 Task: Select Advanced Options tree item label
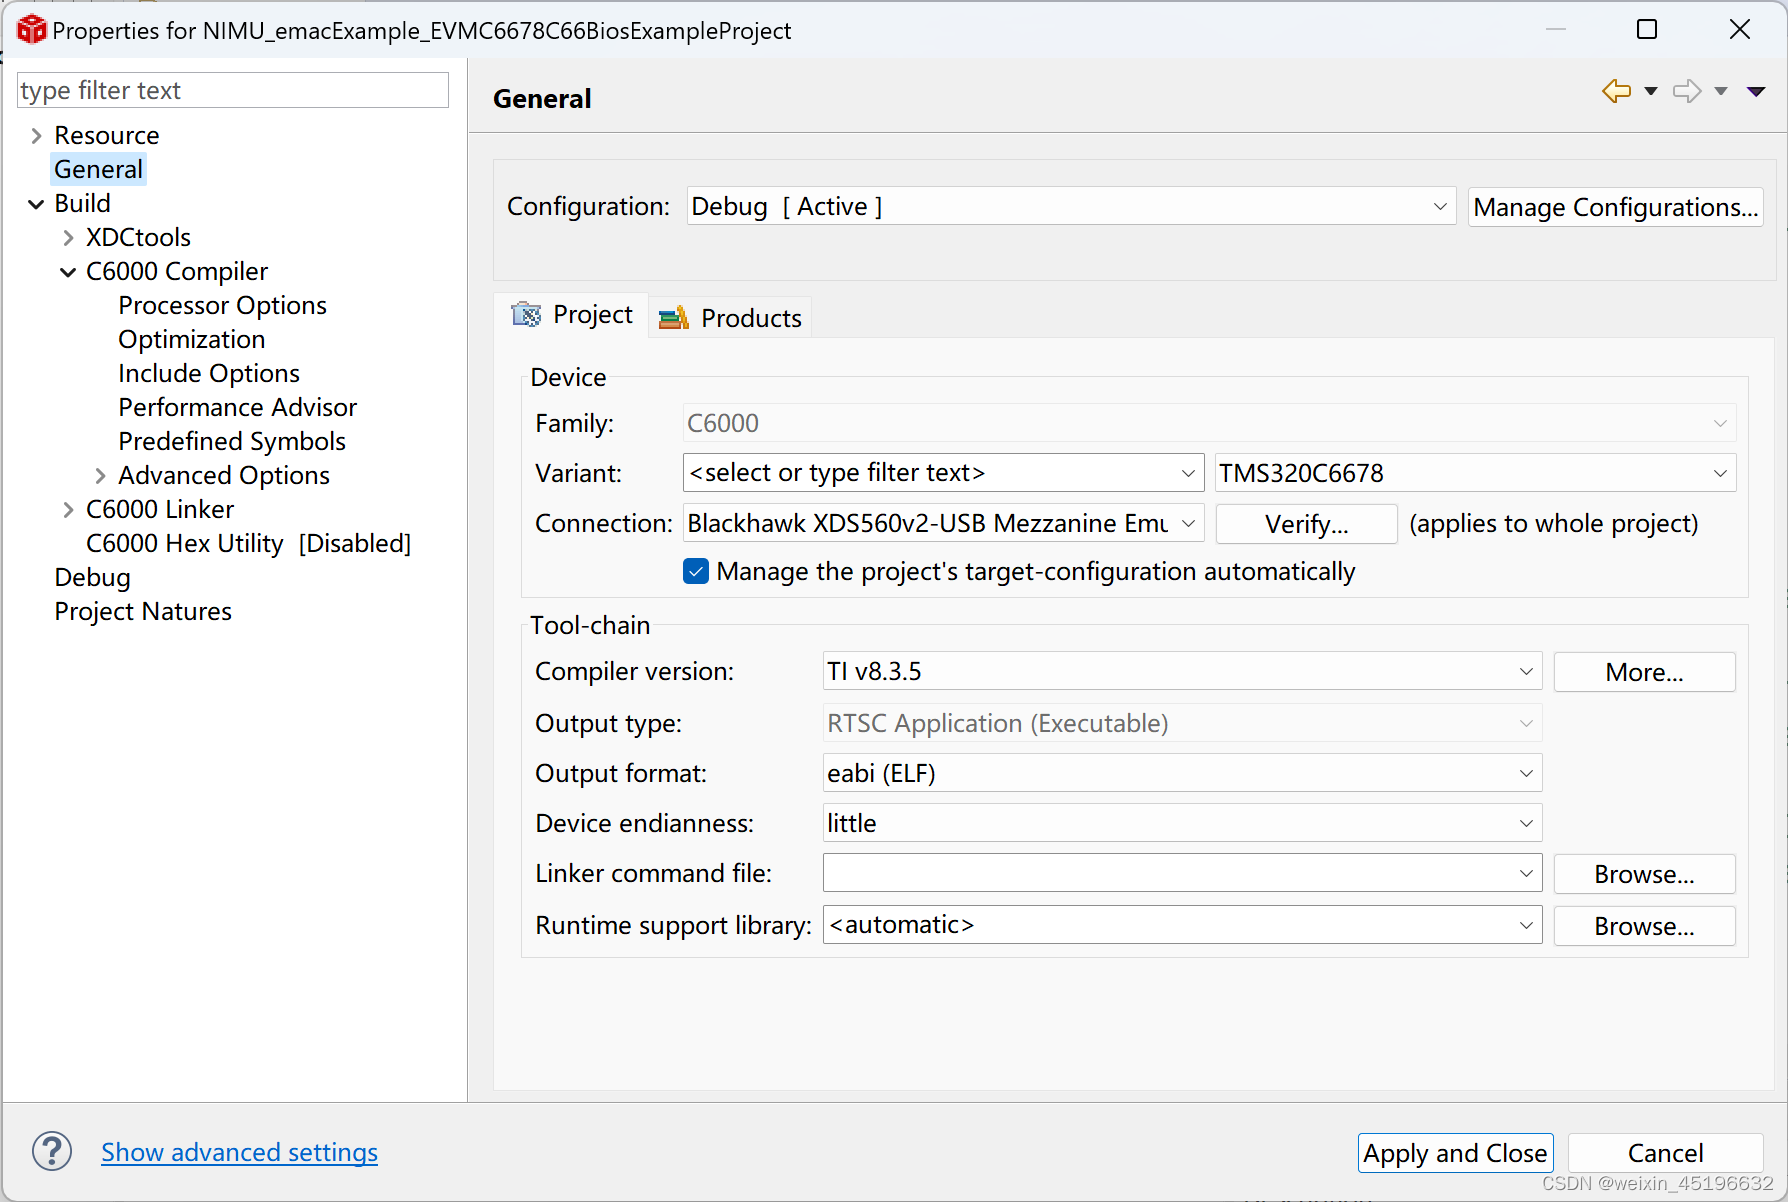223,475
